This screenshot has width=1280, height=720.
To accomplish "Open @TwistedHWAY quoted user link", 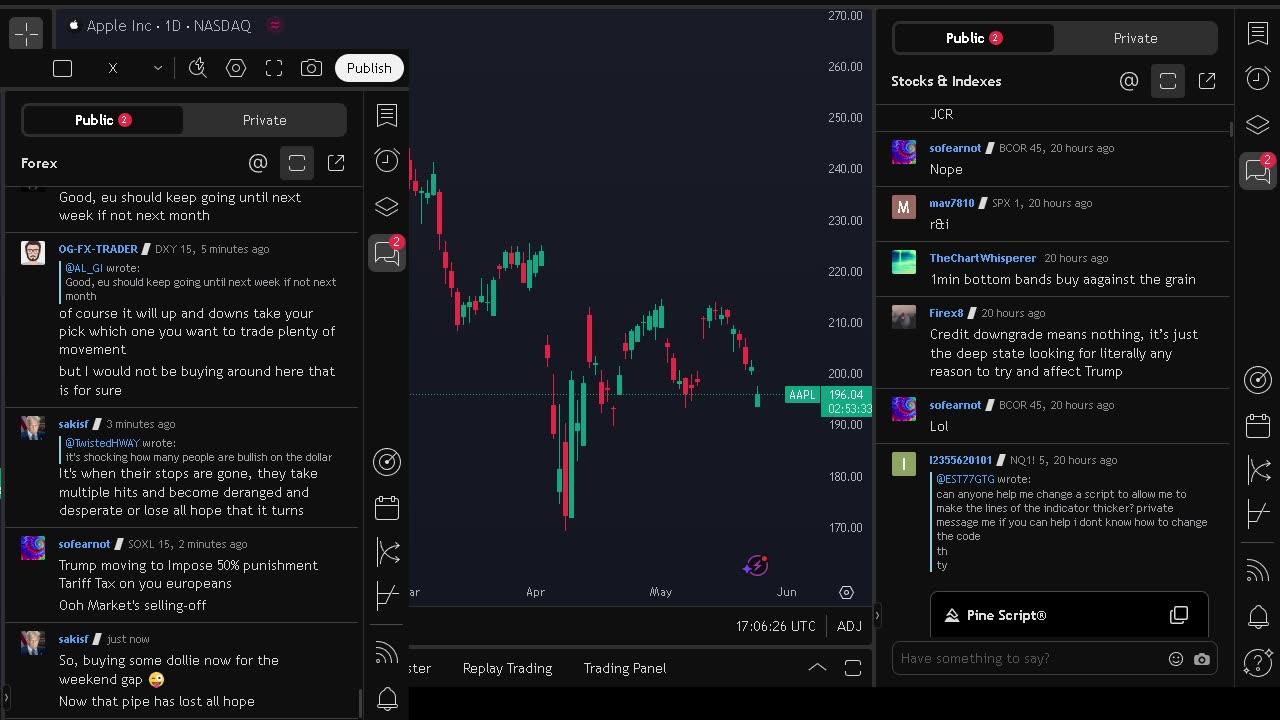I will [x=102, y=443].
